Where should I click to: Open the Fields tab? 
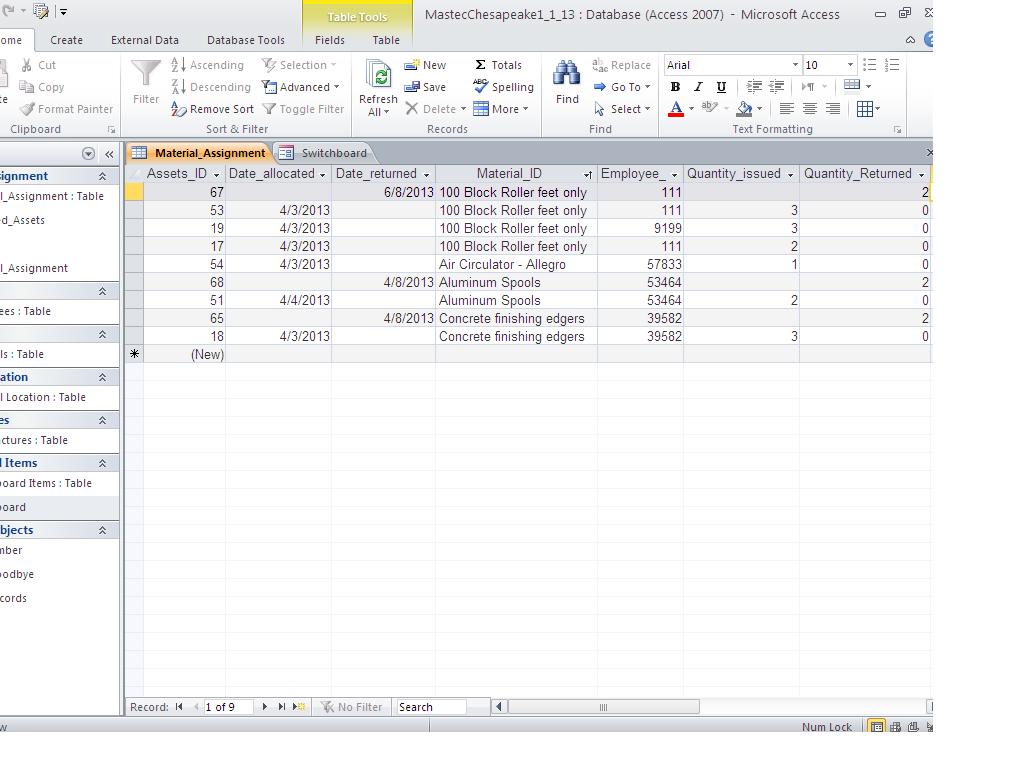pos(330,40)
